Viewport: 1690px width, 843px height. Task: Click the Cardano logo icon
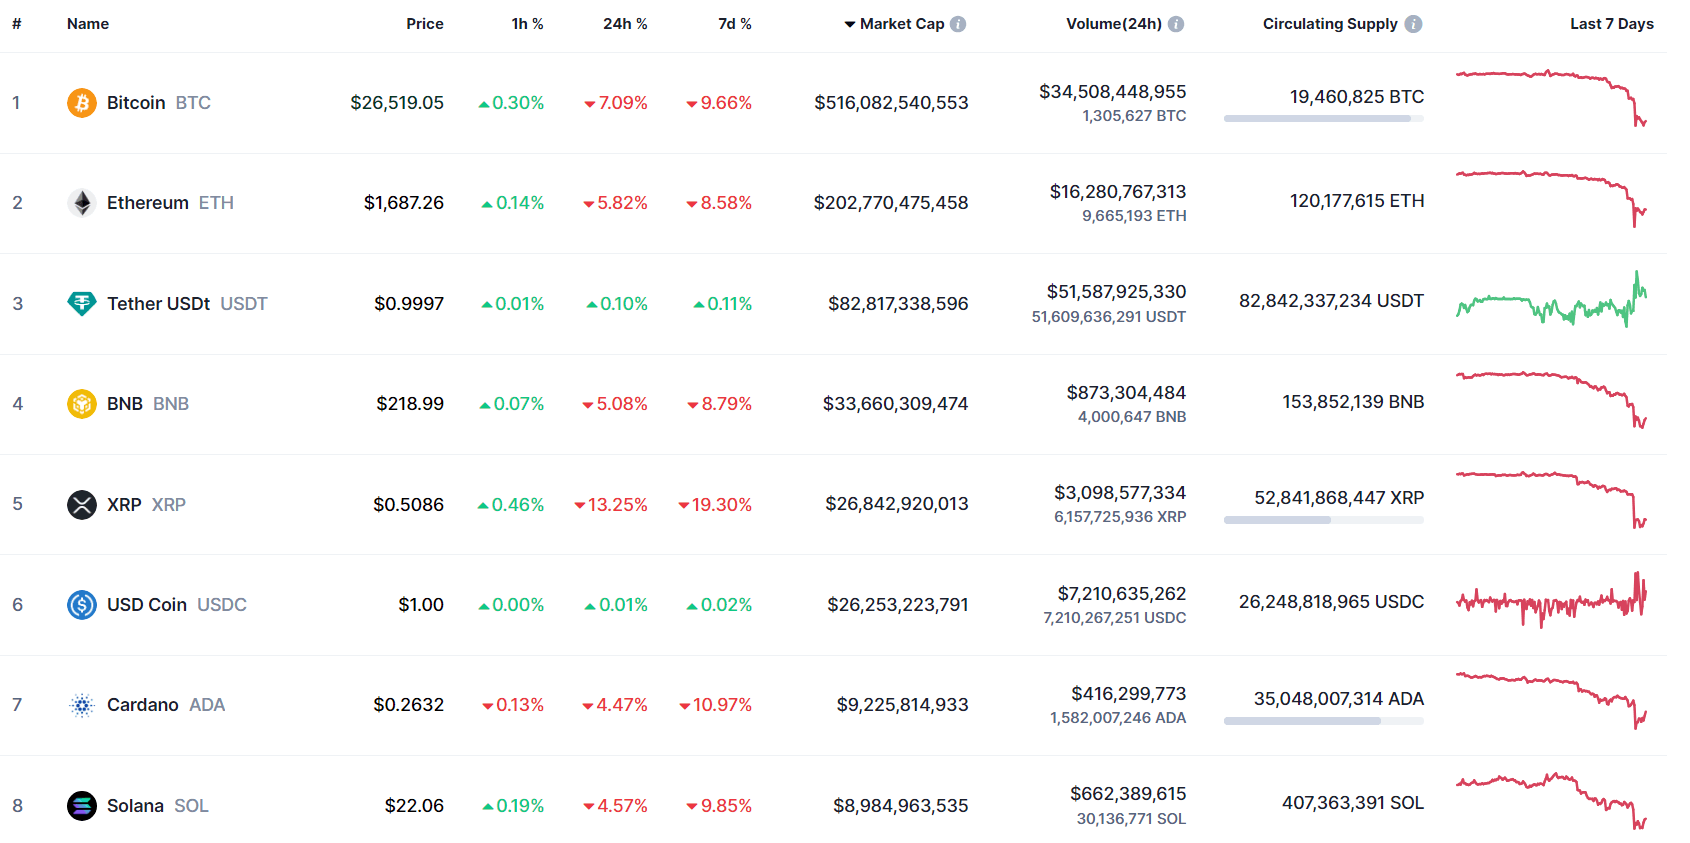click(x=82, y=705)
